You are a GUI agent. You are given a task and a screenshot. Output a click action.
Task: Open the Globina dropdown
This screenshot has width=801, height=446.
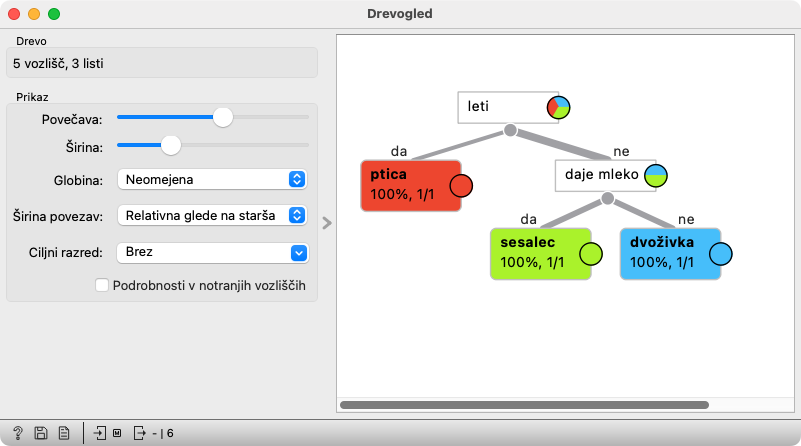pos(211,180)
